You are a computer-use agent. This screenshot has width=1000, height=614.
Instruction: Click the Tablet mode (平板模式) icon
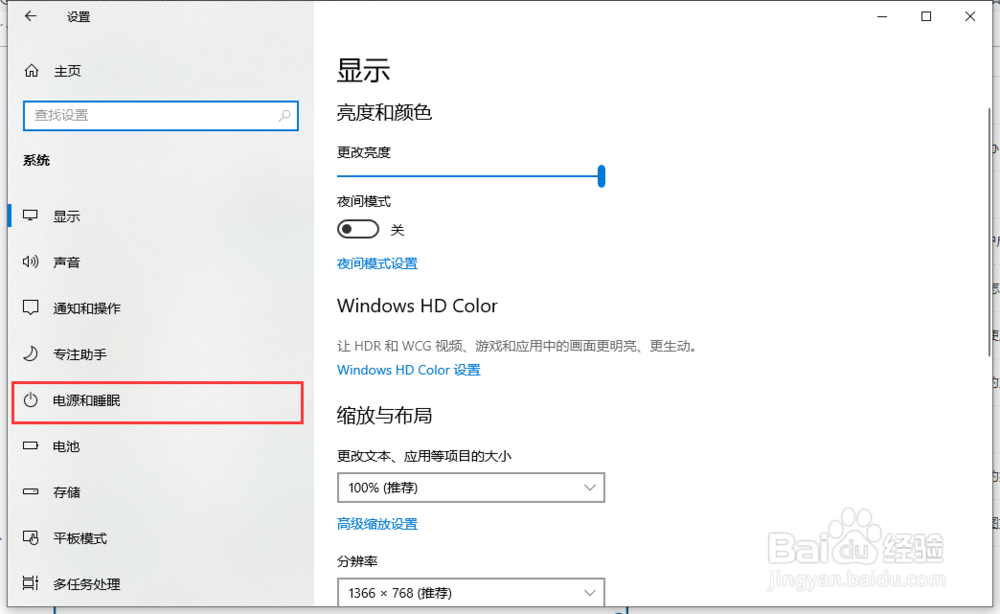tap(31, 538)
